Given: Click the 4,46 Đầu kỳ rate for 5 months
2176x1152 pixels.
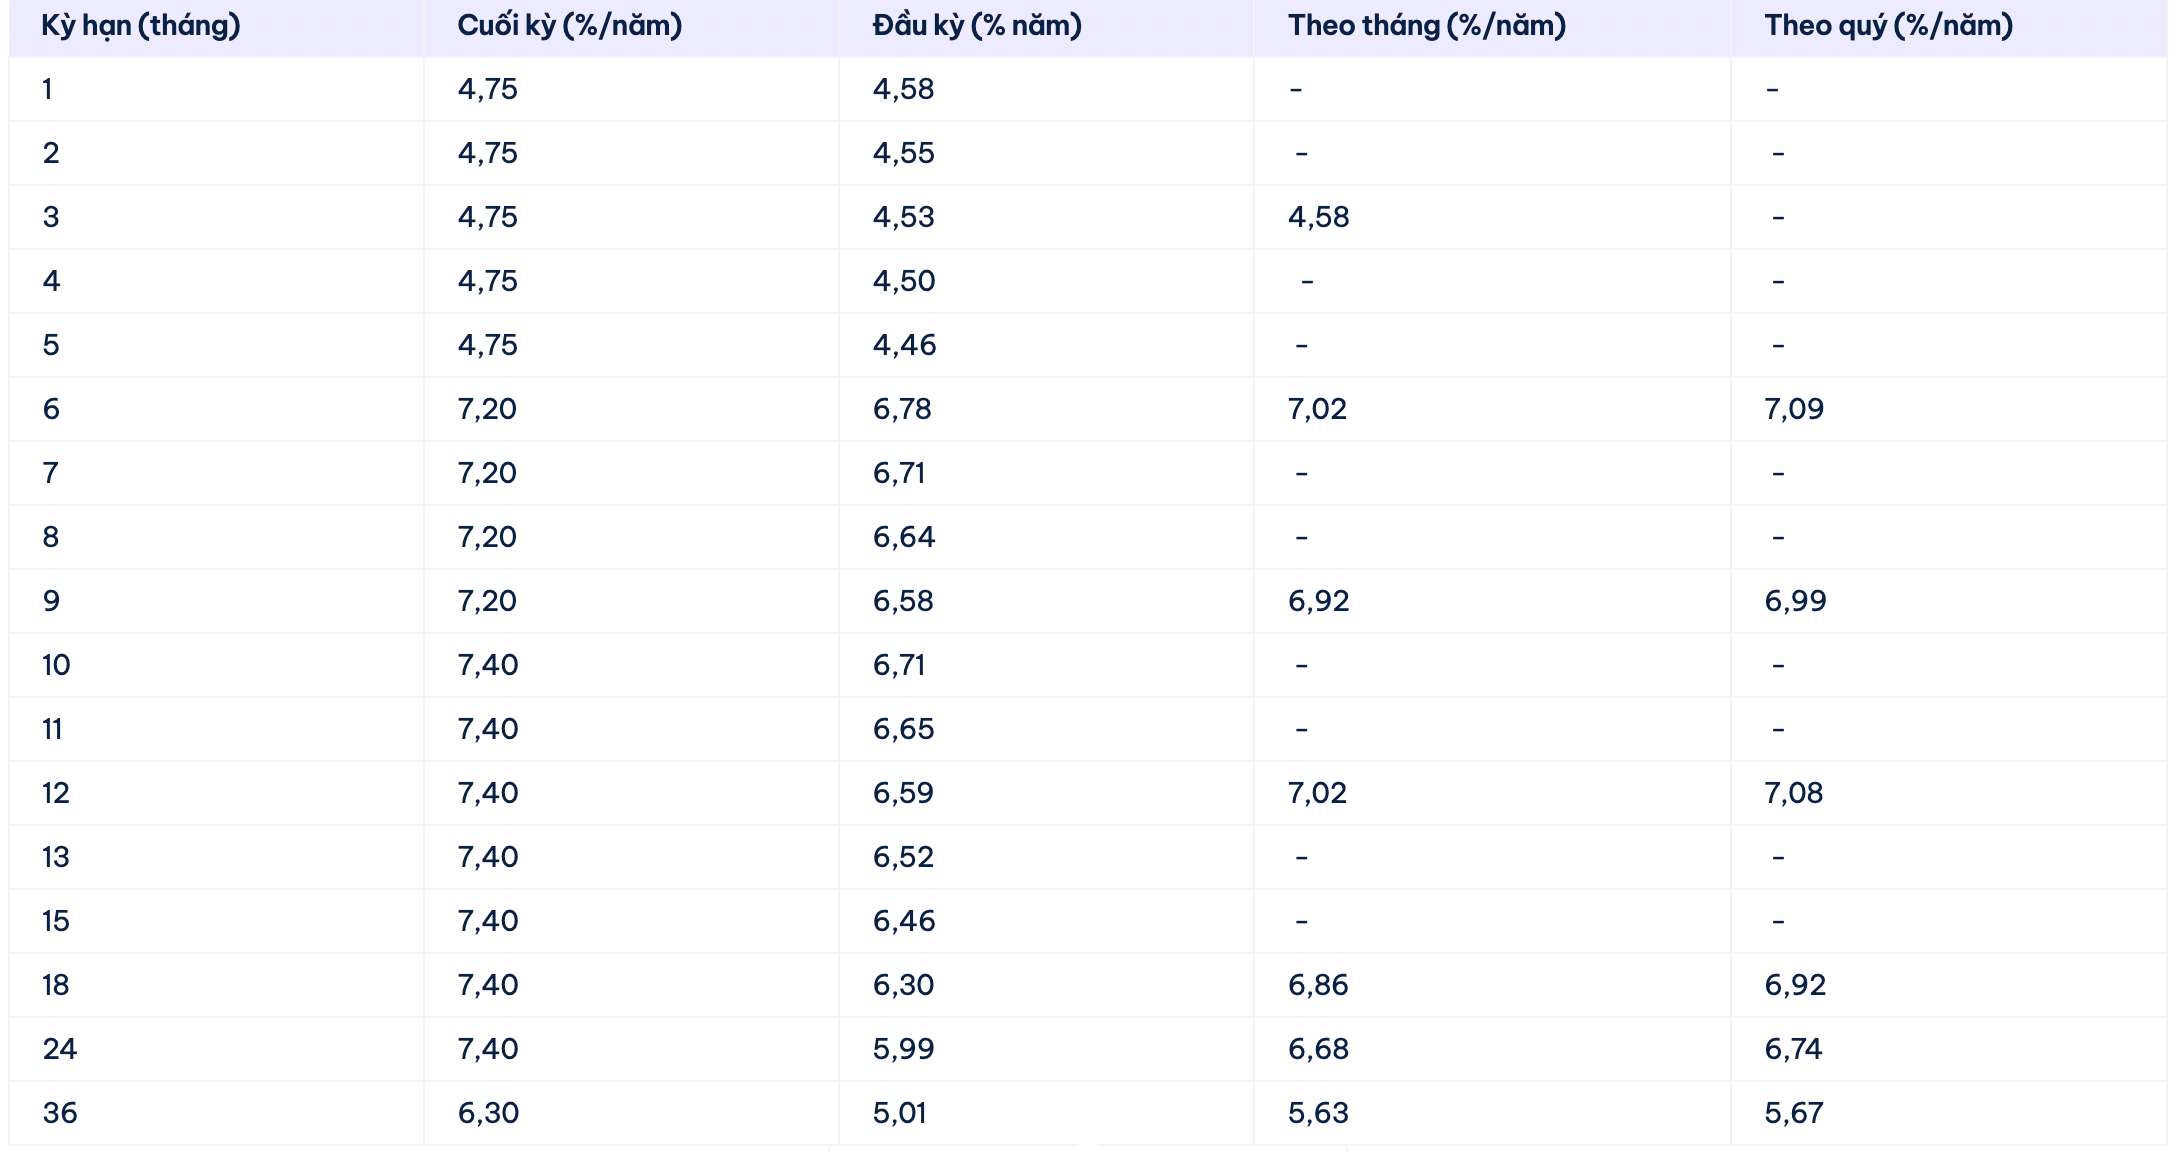Looking at the screenshot, I should click(904, 346).
